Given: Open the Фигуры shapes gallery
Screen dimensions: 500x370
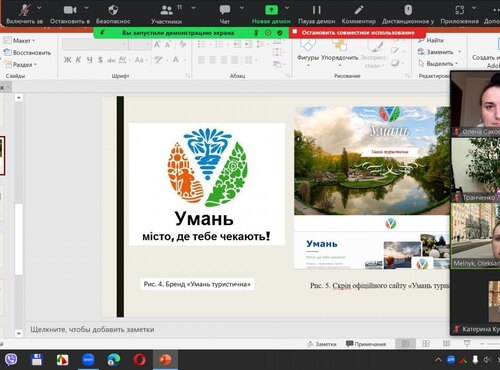Looking at the screenshot, I should pos(308,52).
